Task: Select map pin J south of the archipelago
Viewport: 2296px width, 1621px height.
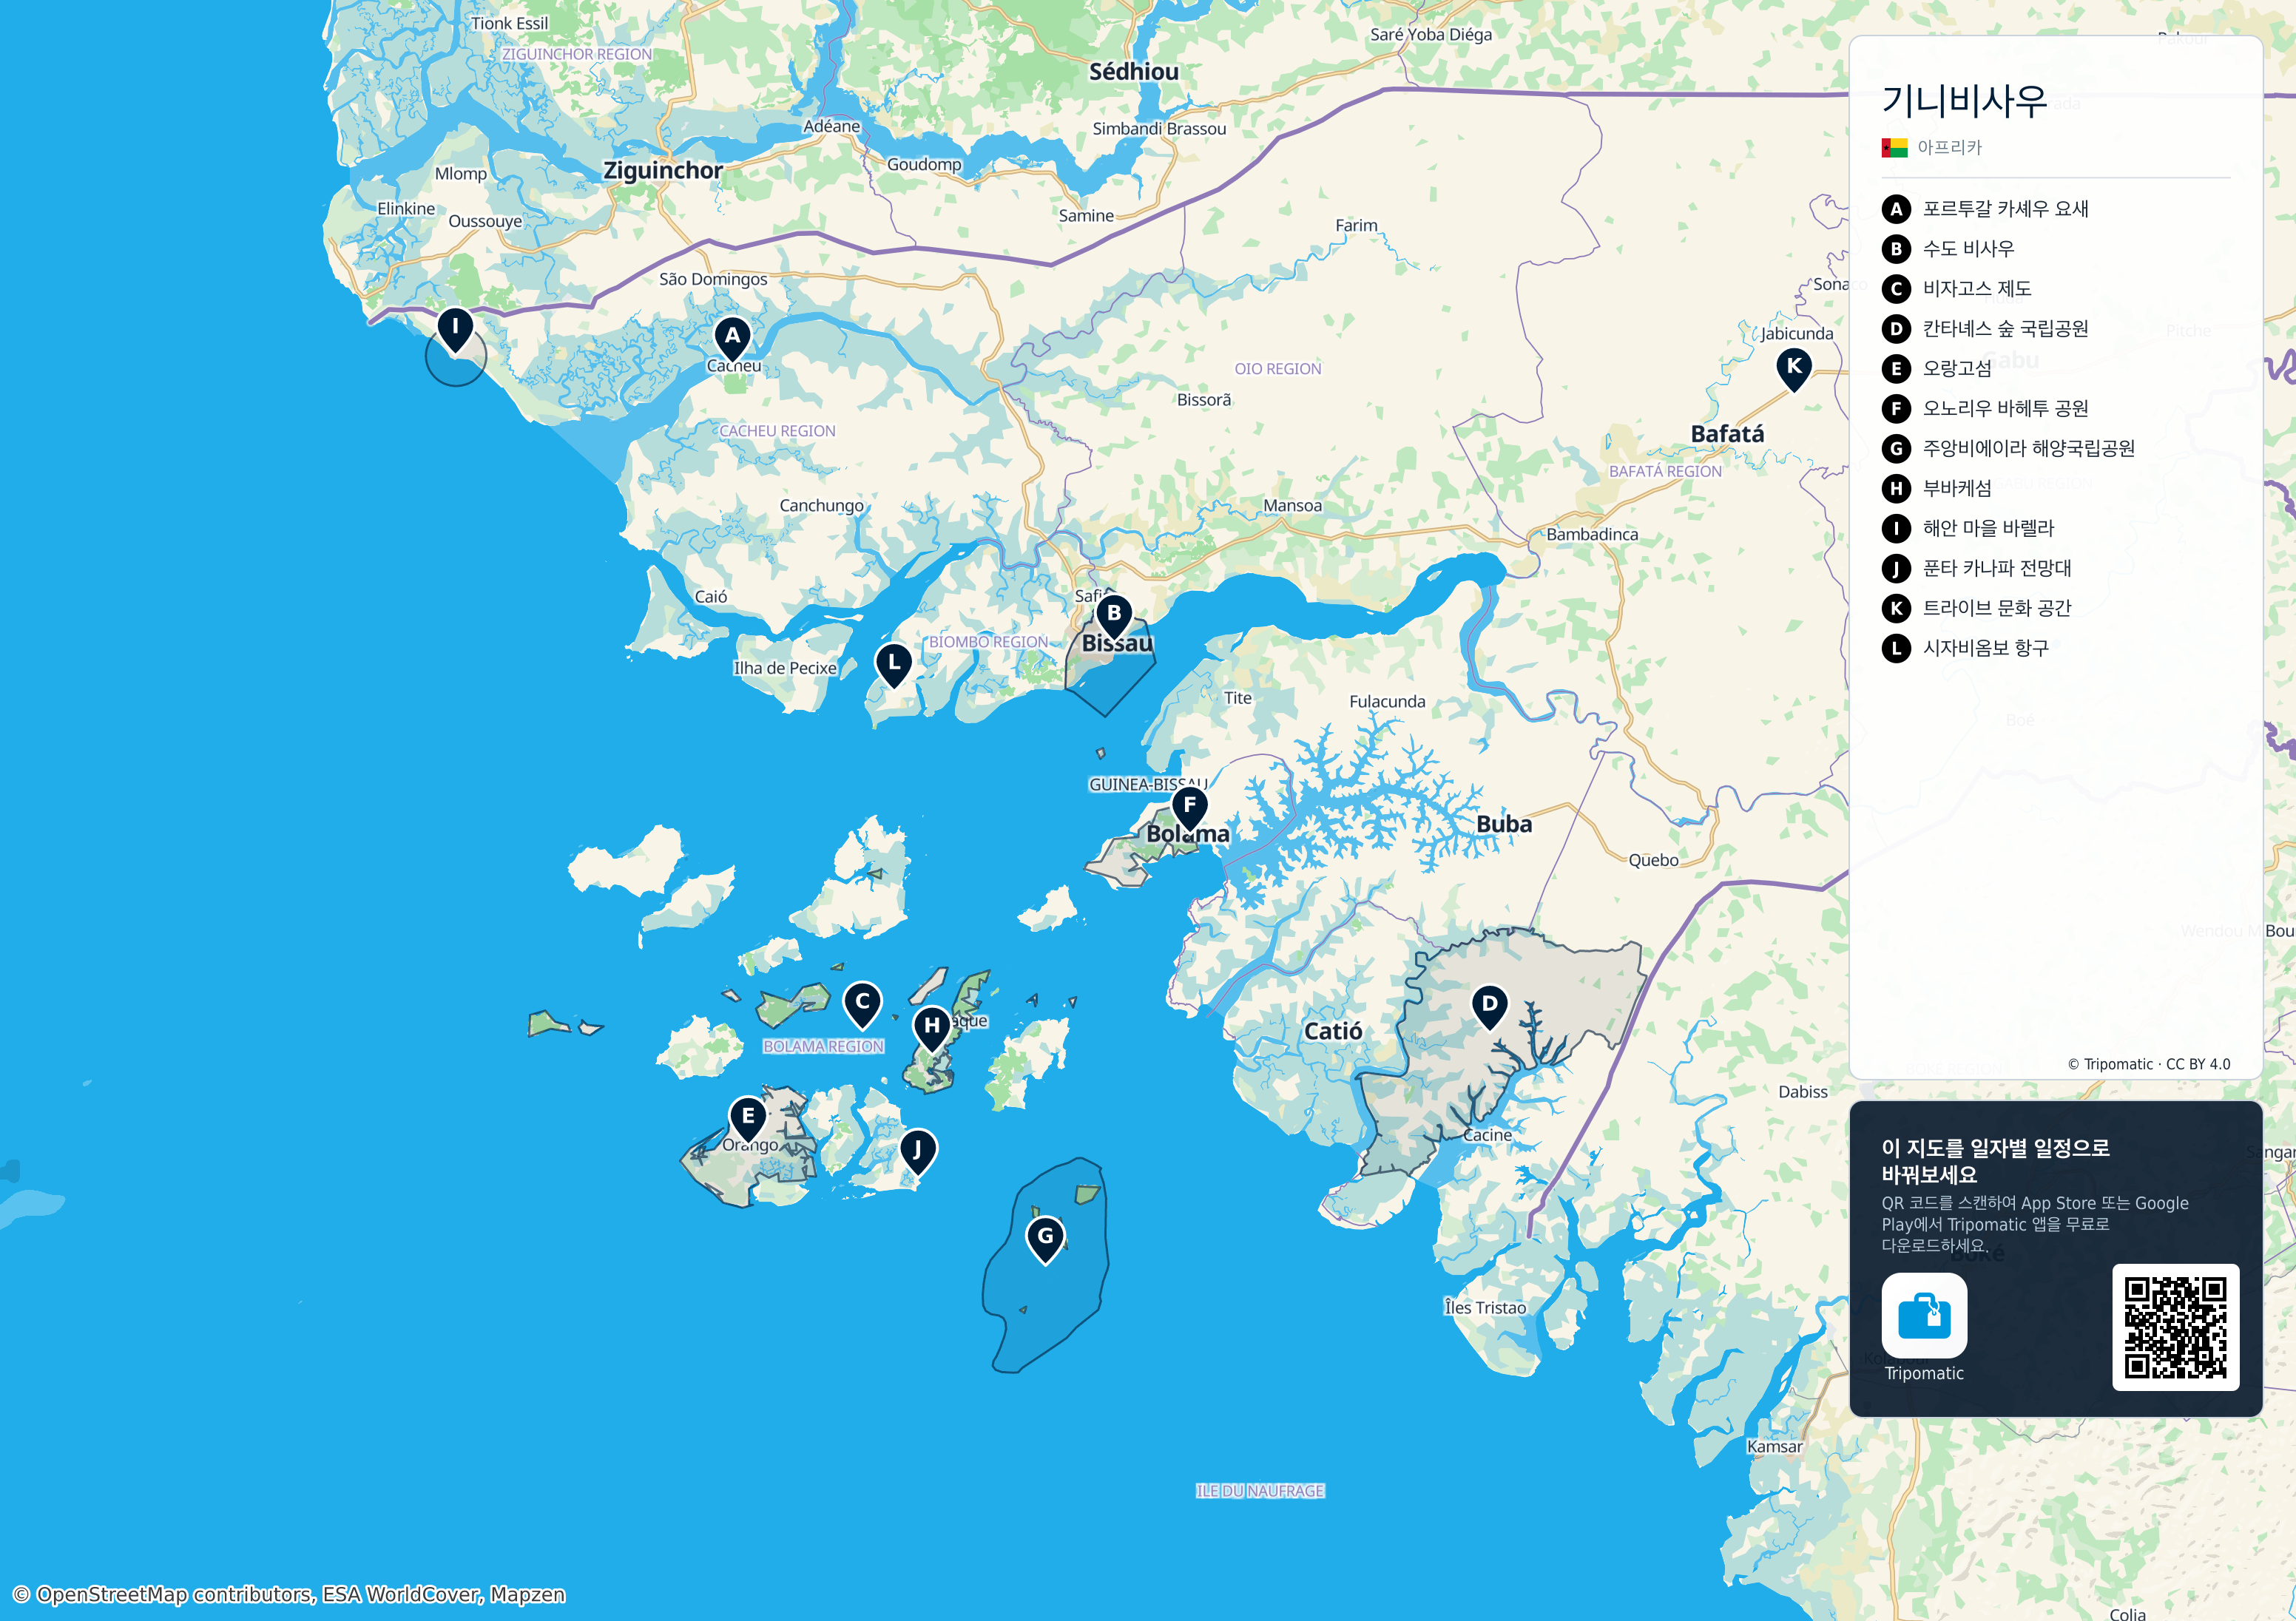Action: tap(917, 1153)
